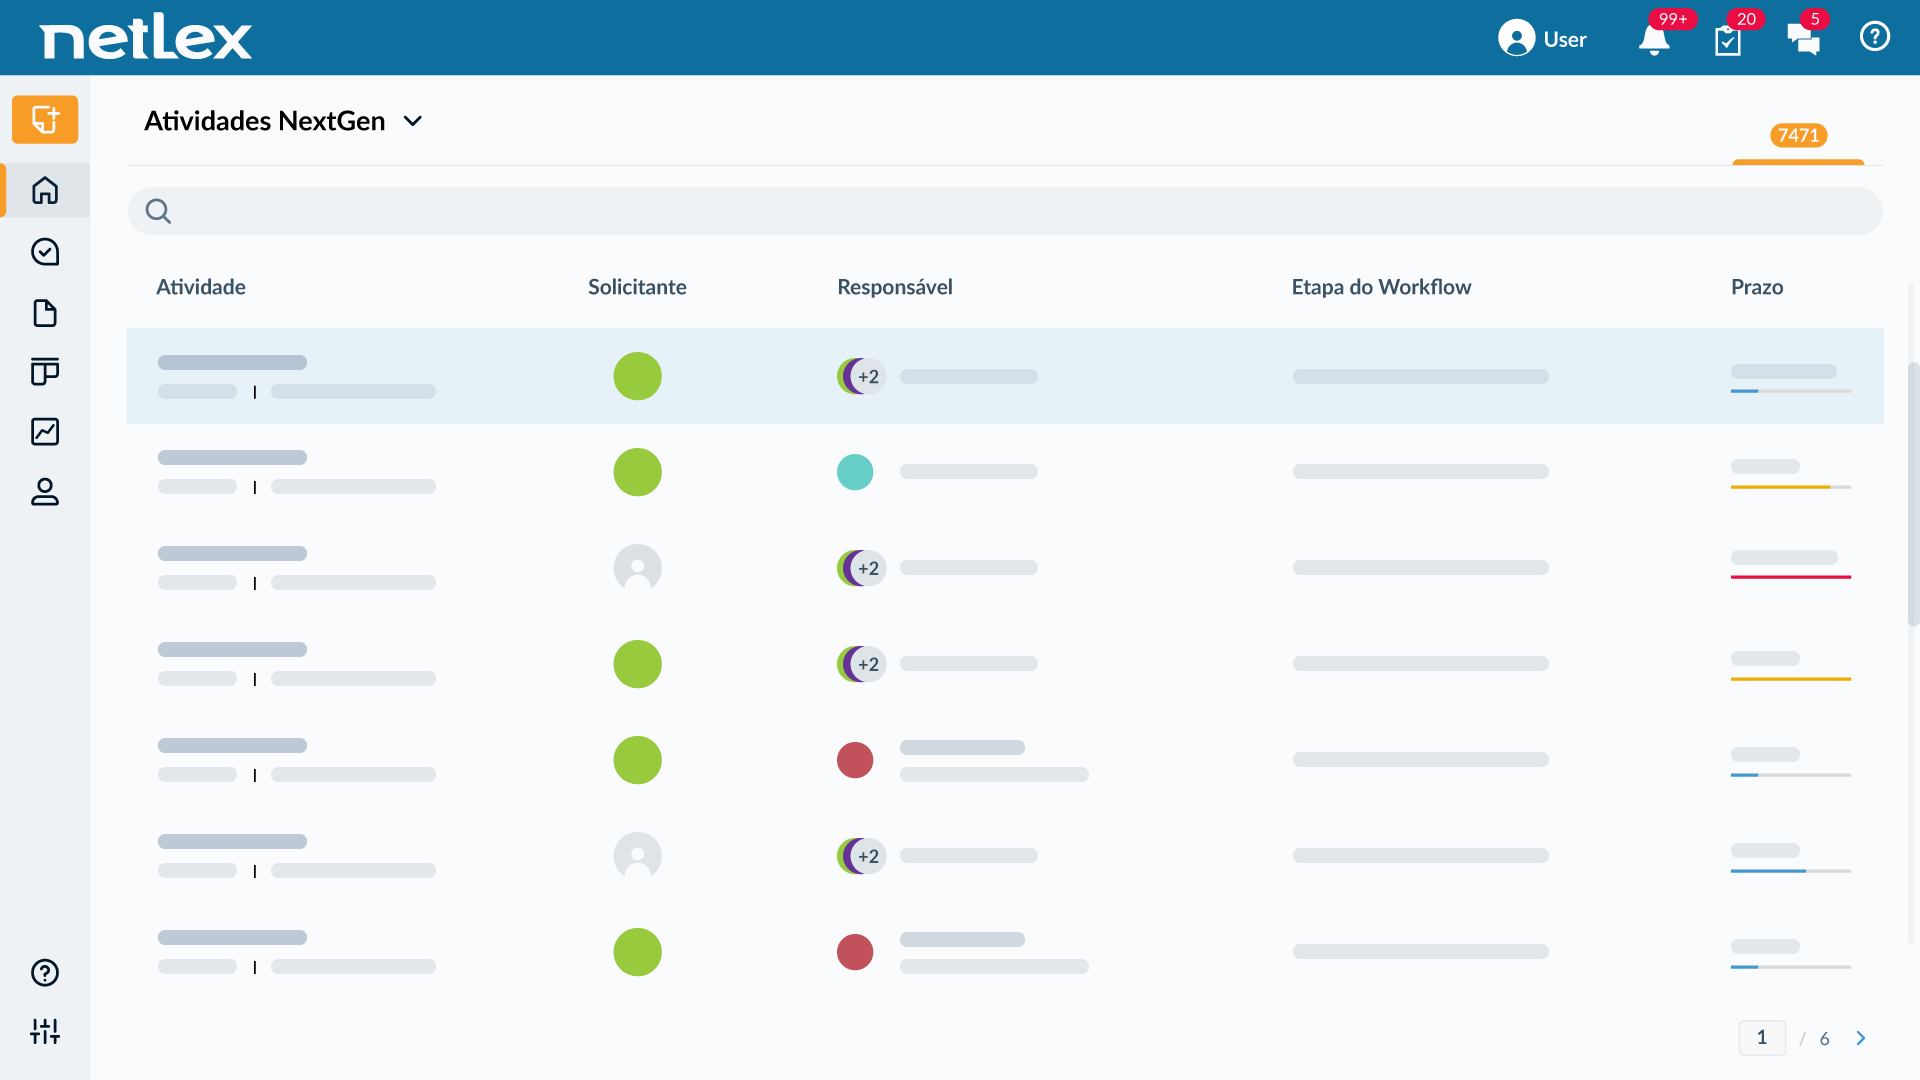
Task: Click the first row's blue prazo progress bar
Action: click(1791, 391)
